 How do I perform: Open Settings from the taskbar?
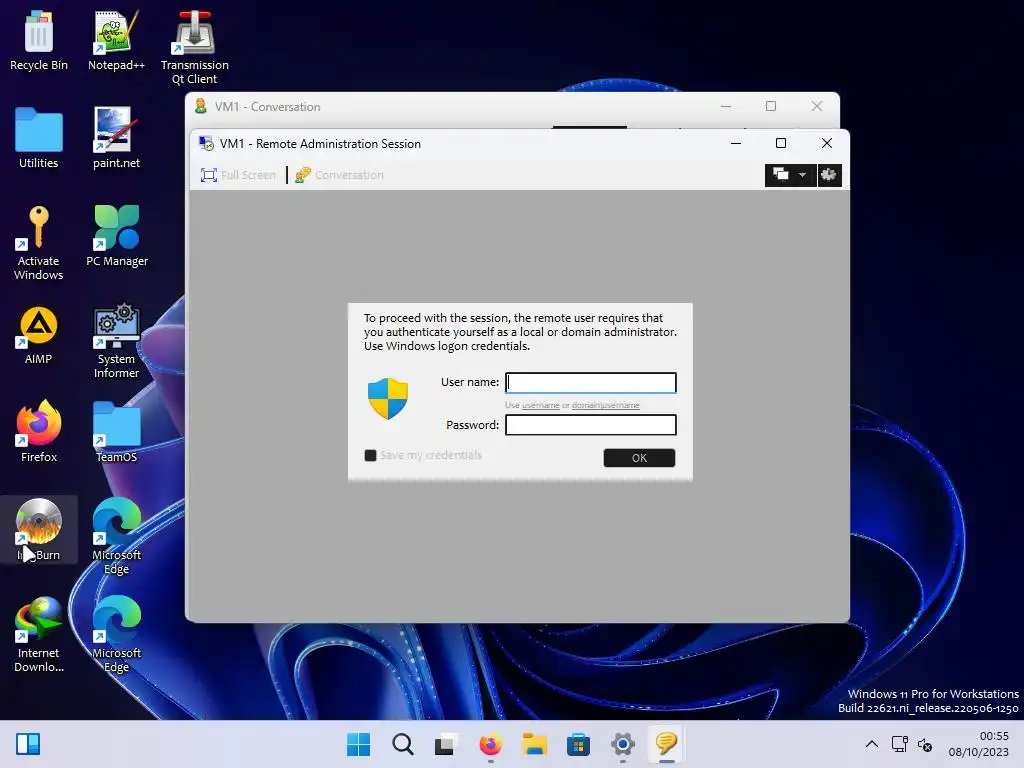(x=622, y=744)
